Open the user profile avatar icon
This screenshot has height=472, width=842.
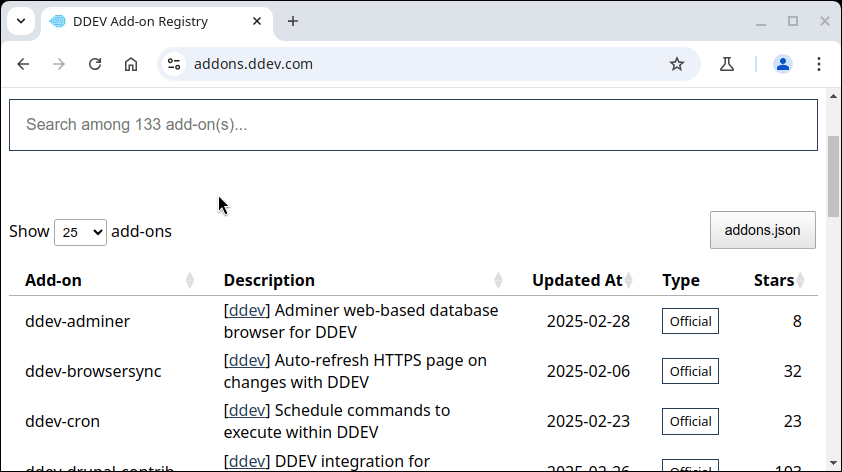pos(782,64)
